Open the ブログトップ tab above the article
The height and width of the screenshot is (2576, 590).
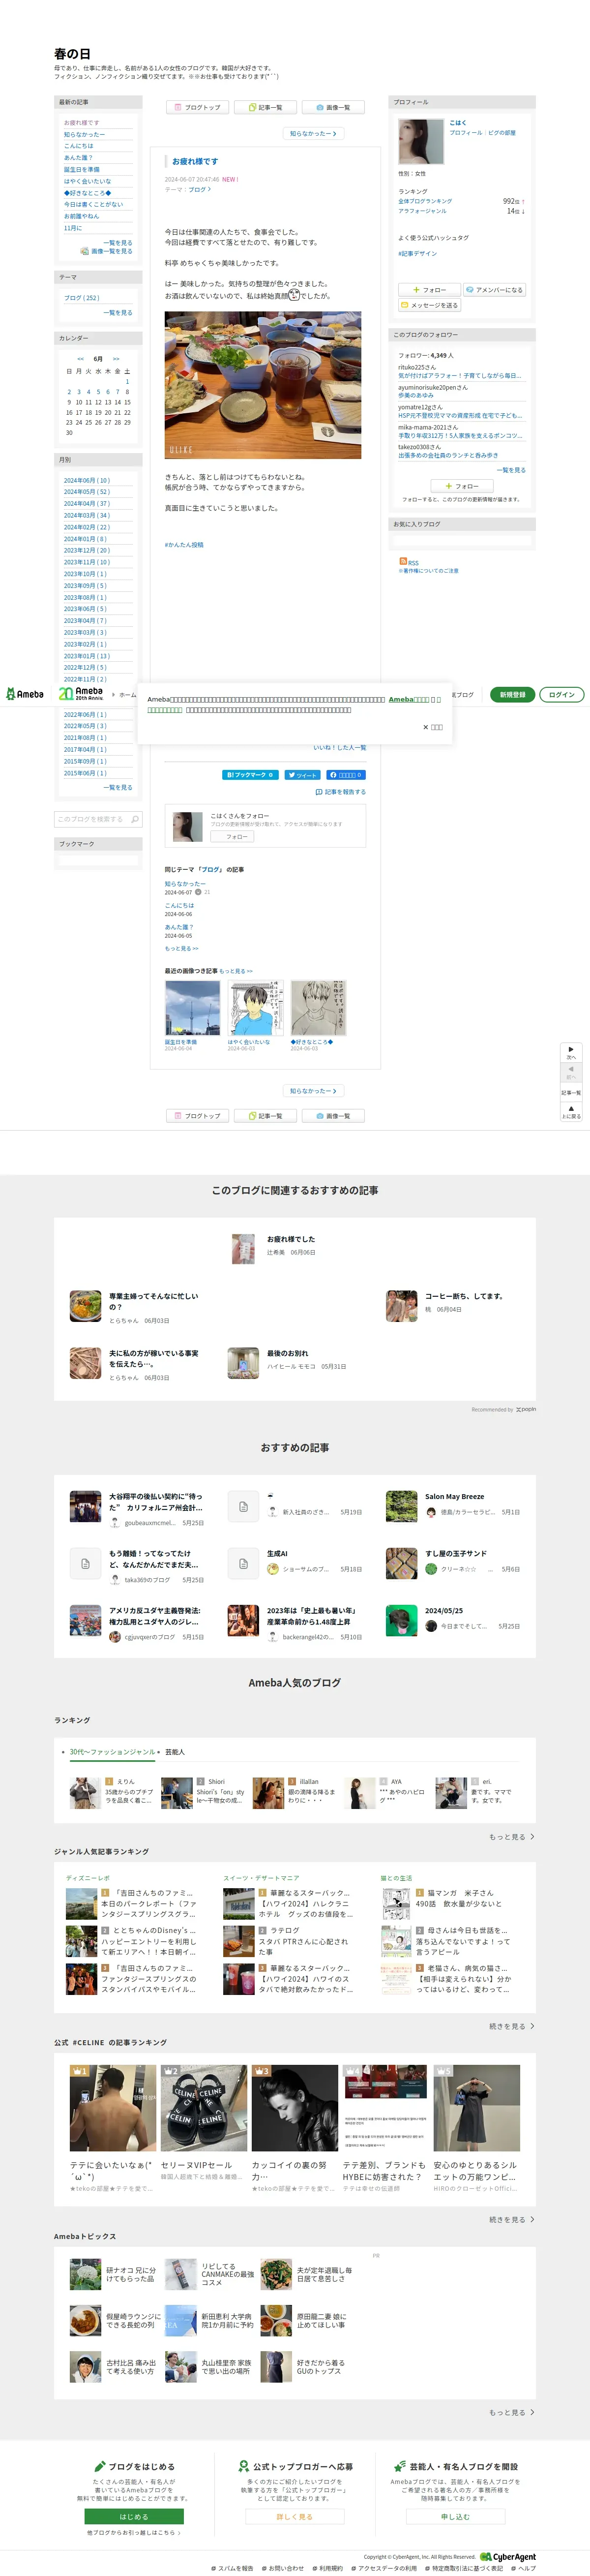[x=197, y=107]
